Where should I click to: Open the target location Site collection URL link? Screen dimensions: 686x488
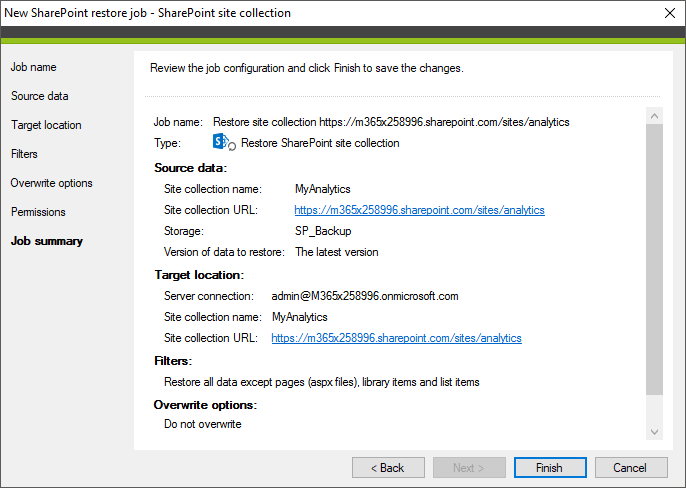[x=396, y=338]
